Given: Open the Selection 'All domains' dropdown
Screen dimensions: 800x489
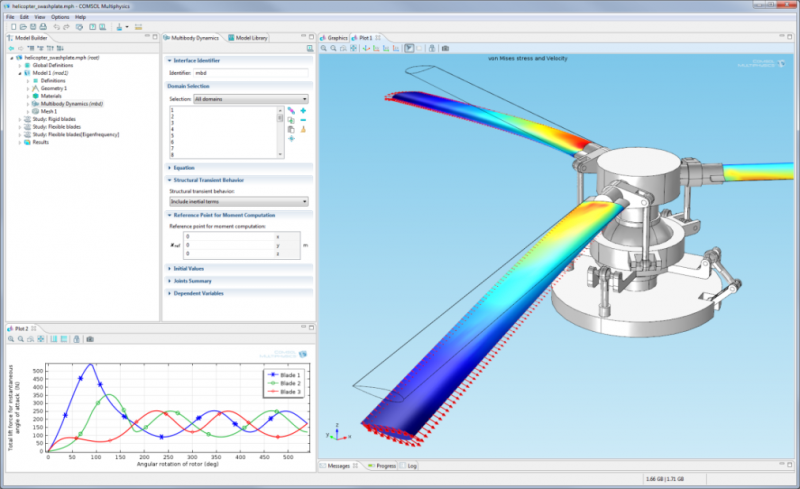Looking at the screenshot, I should click(x=251, y=99).
